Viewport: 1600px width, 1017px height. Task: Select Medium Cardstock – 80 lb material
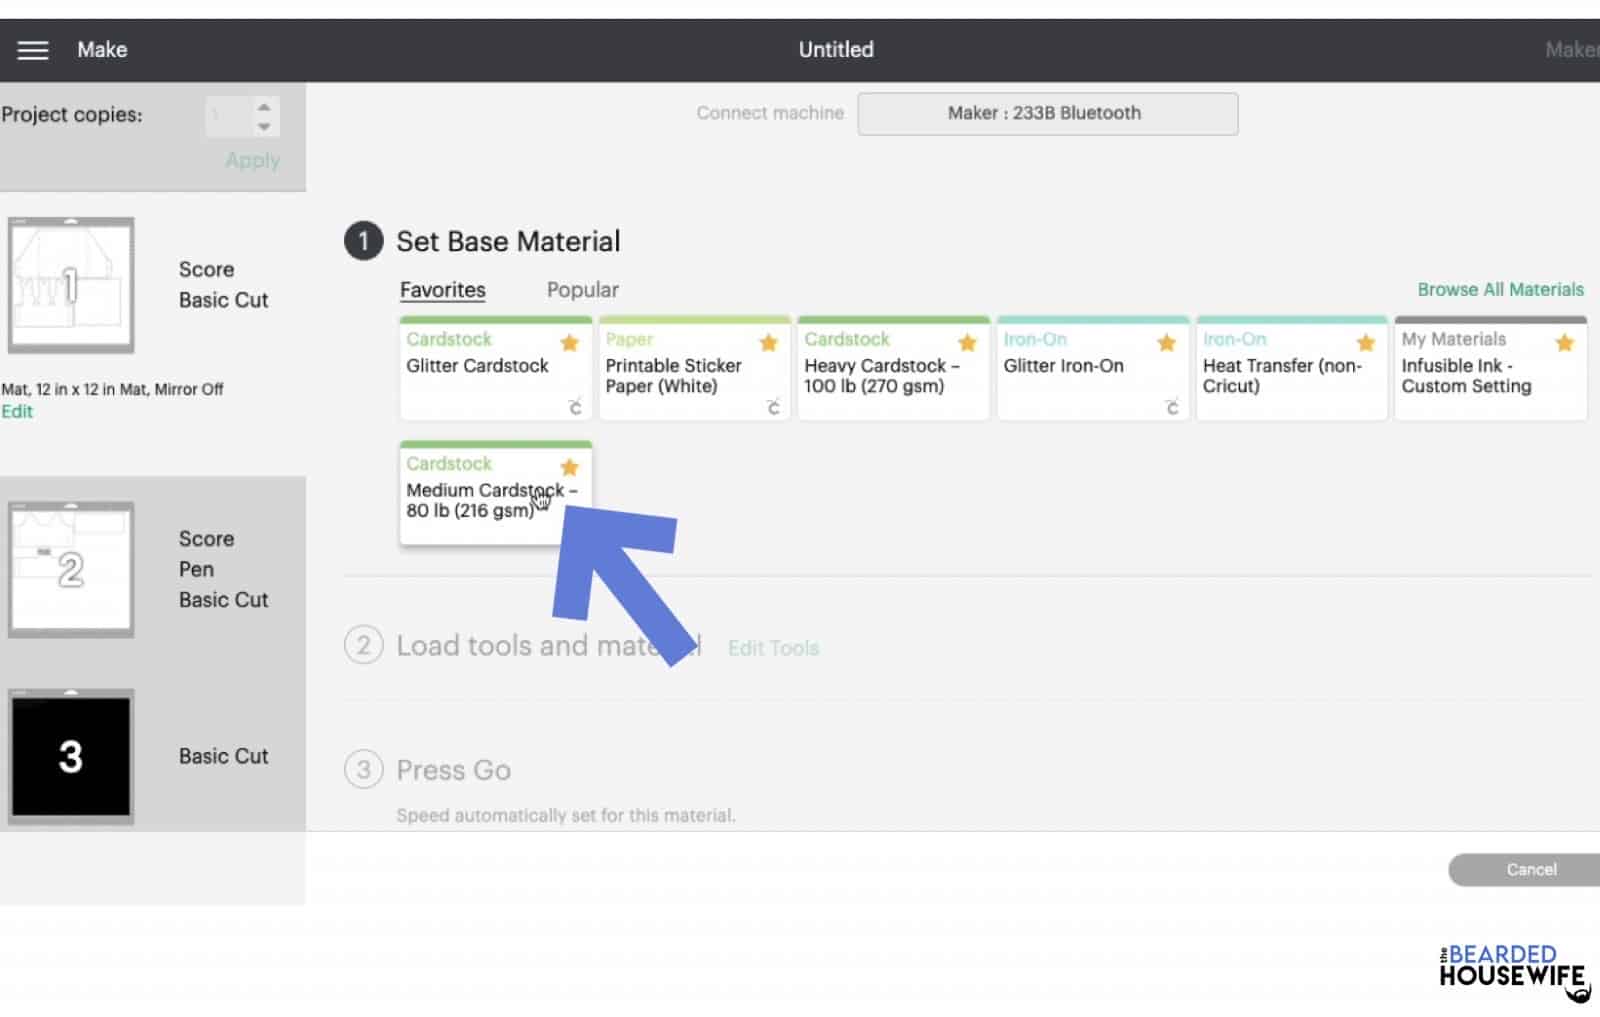point(495,493)
